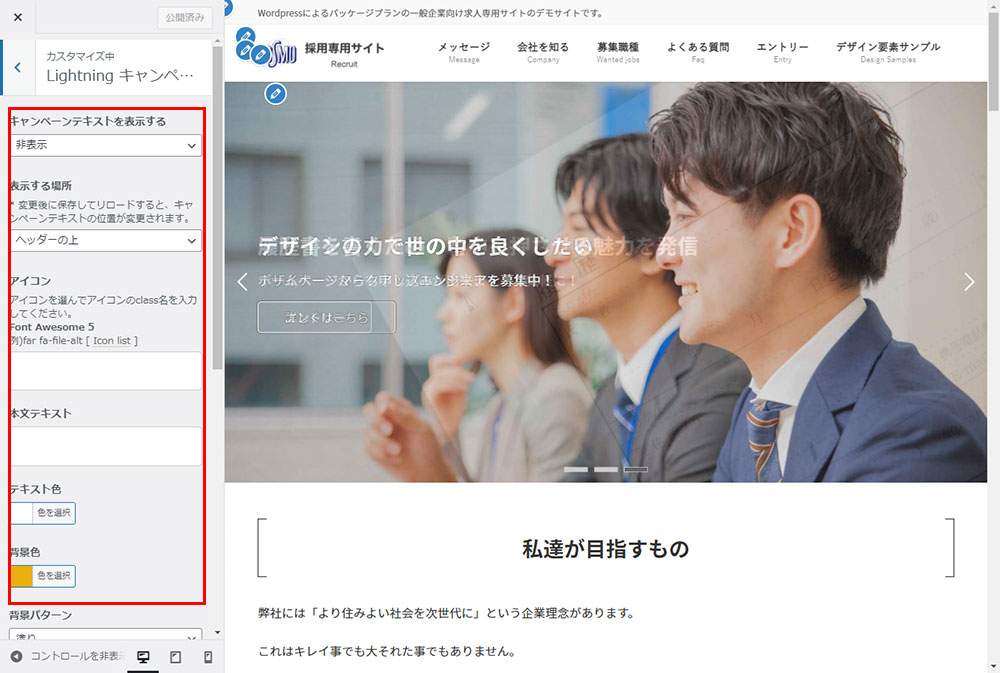Open the Icon list link
This screenshot has height=673, width=1000.
click(x=115, y=341)
